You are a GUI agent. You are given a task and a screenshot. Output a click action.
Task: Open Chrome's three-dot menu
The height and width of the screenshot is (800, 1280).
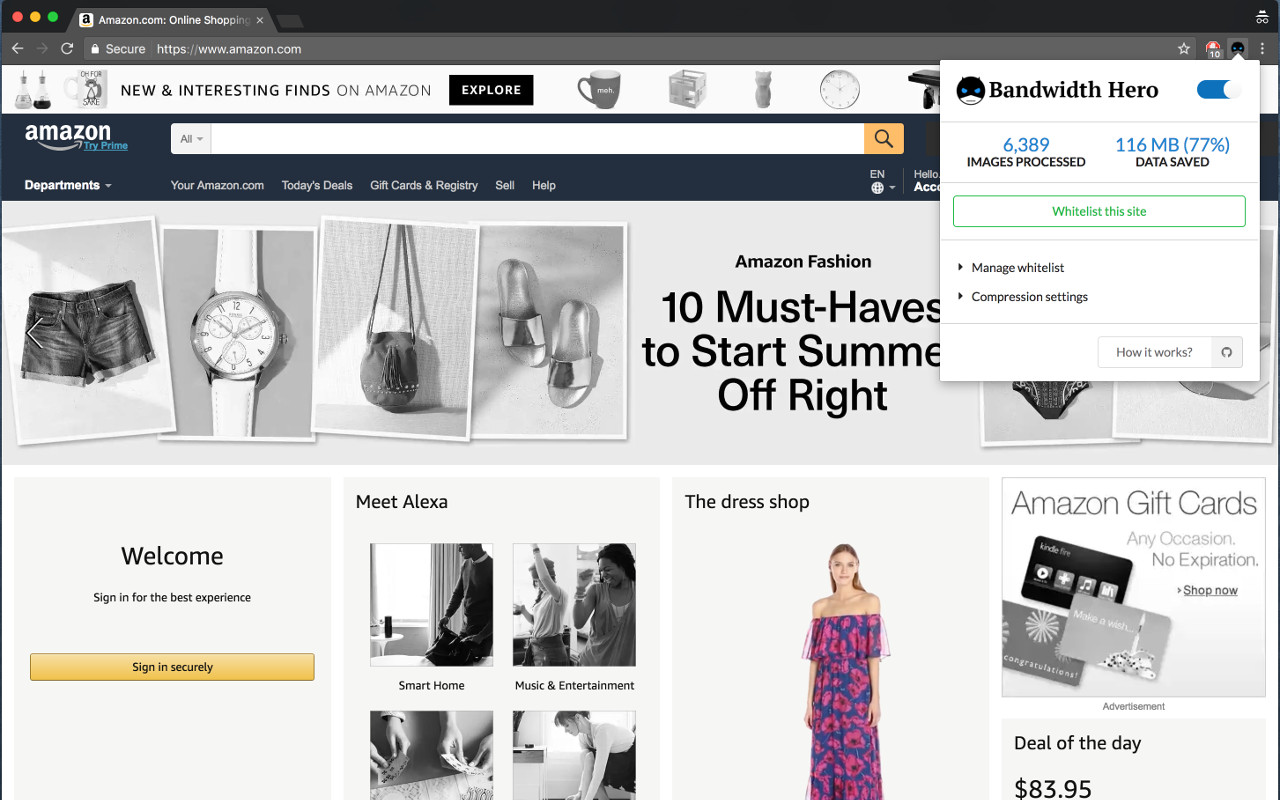click(x=1262, y=48)
